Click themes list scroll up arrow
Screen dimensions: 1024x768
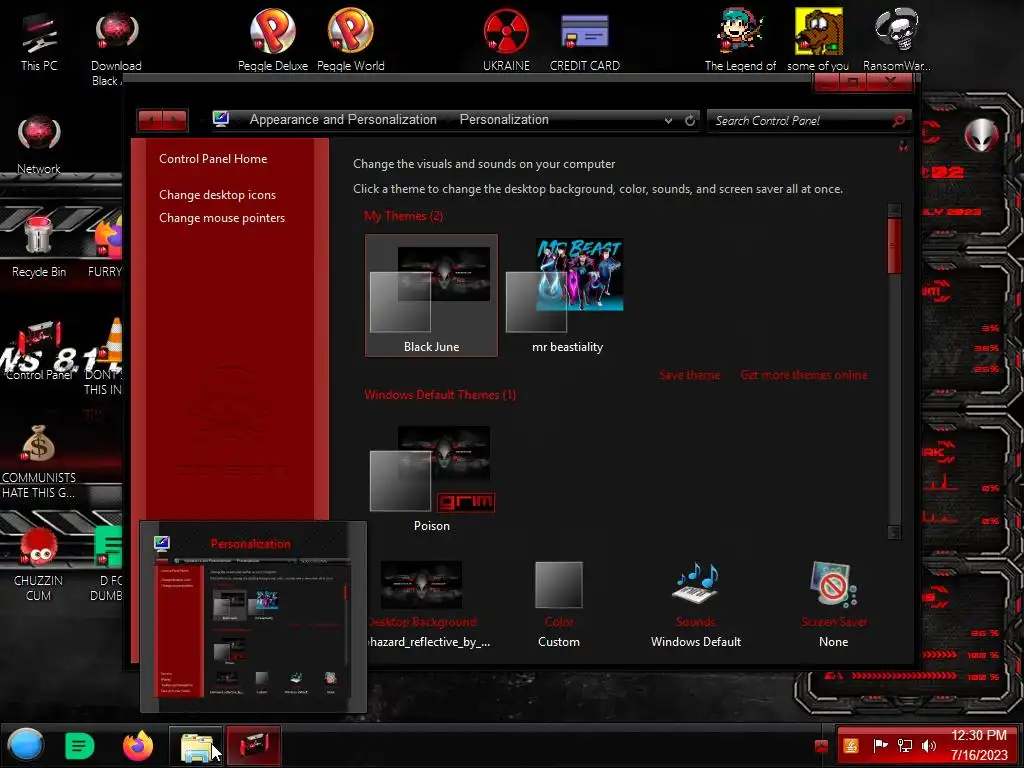pyautogui.click(x=895, y=210)
